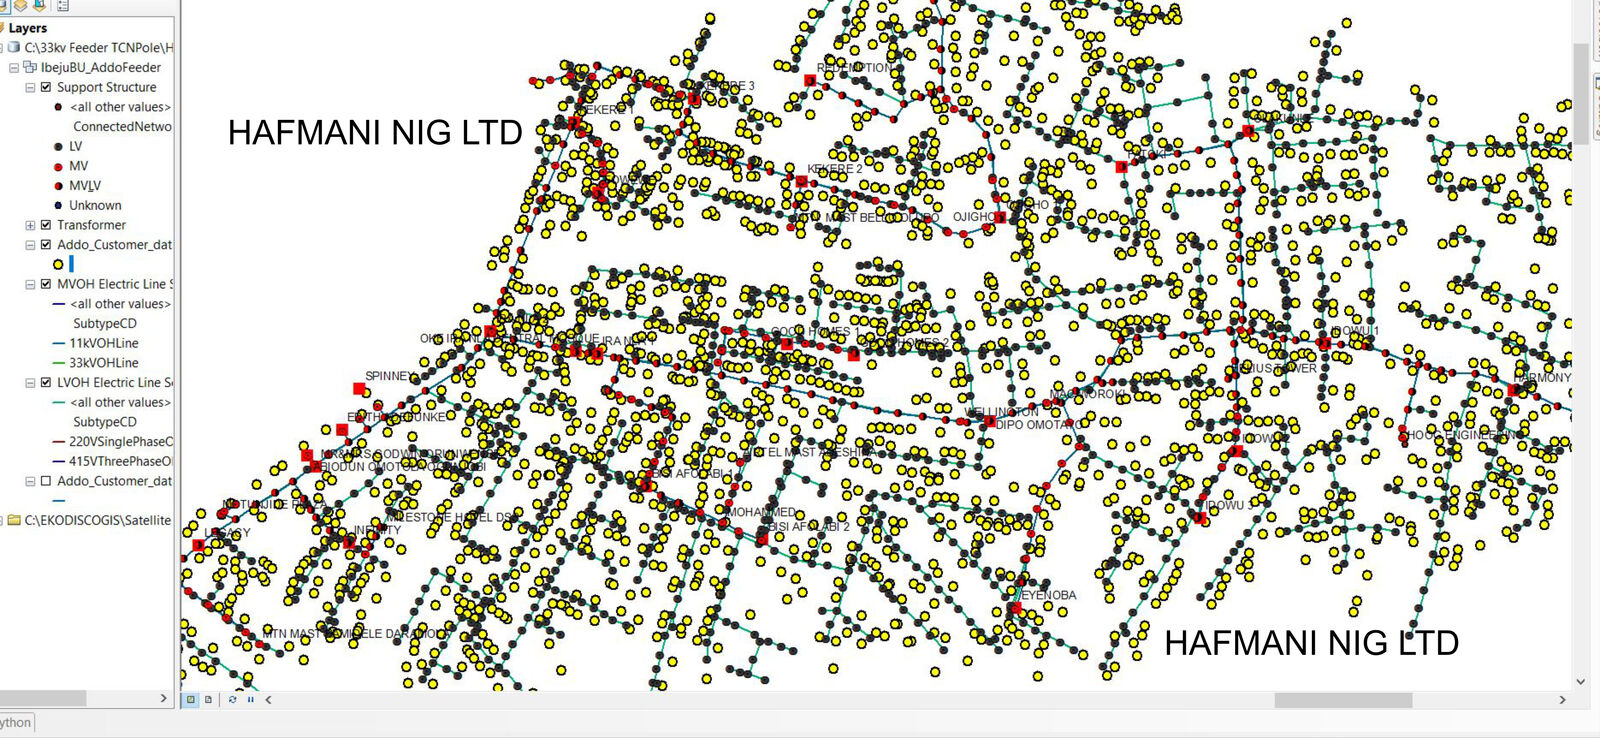Click the MVLV legend label
Viewport: 1600px width, 738px height.
pos(85,186)
